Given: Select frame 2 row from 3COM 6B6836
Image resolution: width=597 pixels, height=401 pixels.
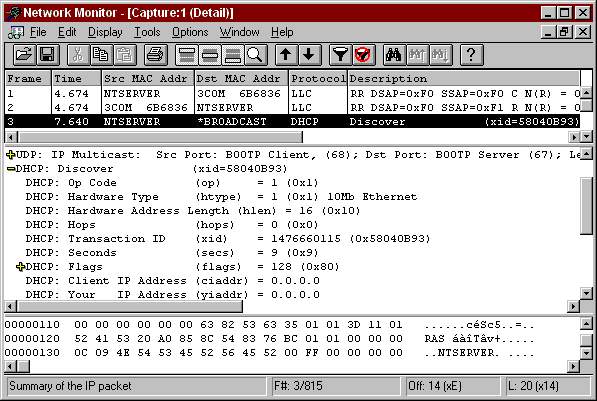Looking at the screenshot, I should 292,107.
